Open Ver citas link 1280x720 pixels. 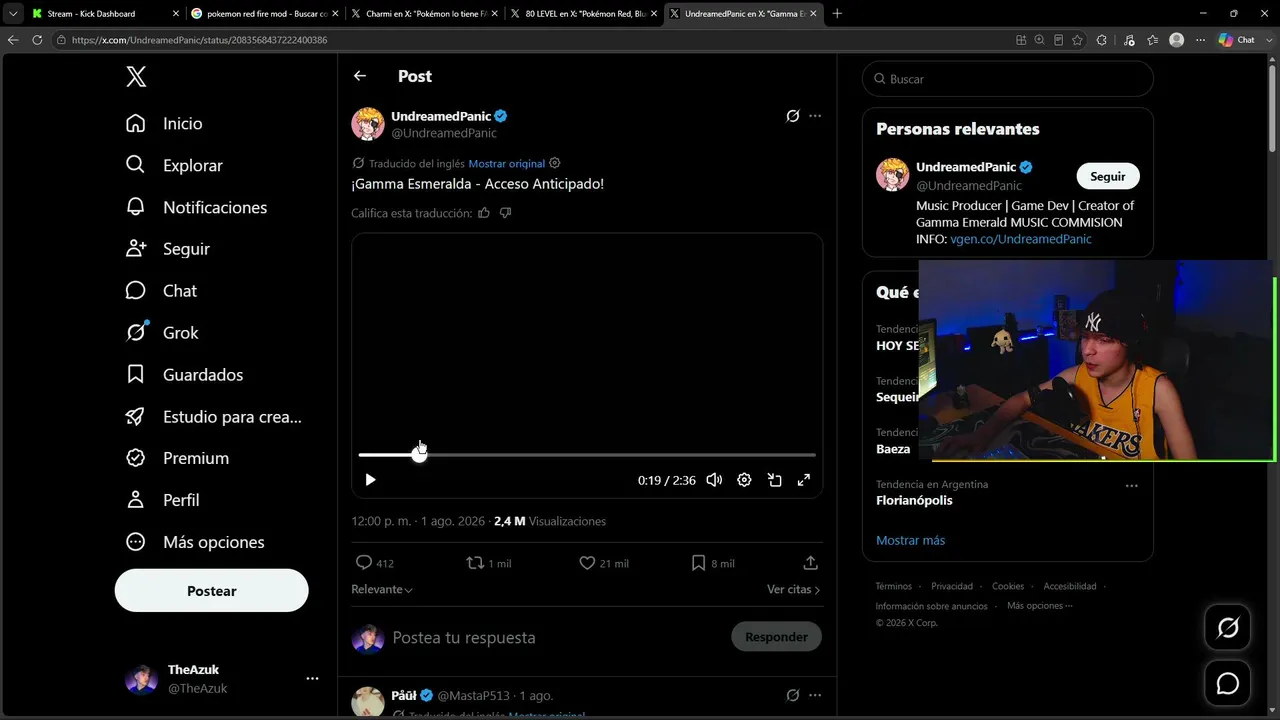coord(794,590)
